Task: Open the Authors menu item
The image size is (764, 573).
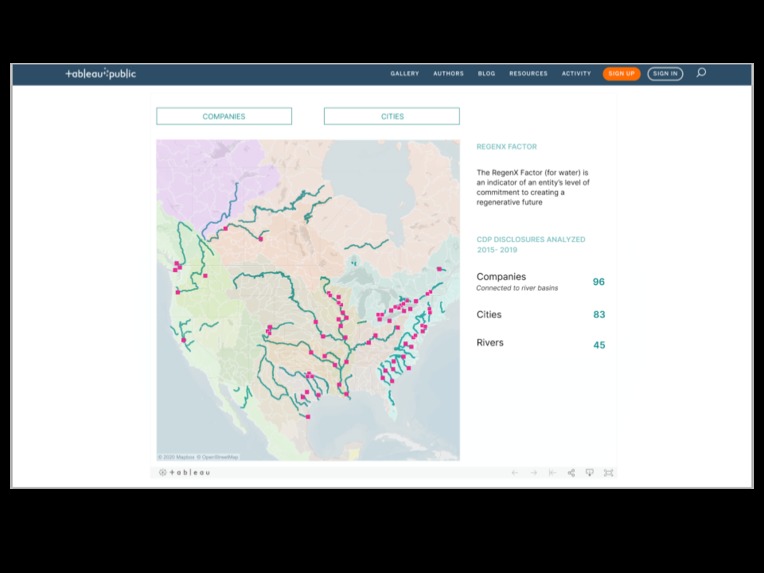Action: pos(448,74)
